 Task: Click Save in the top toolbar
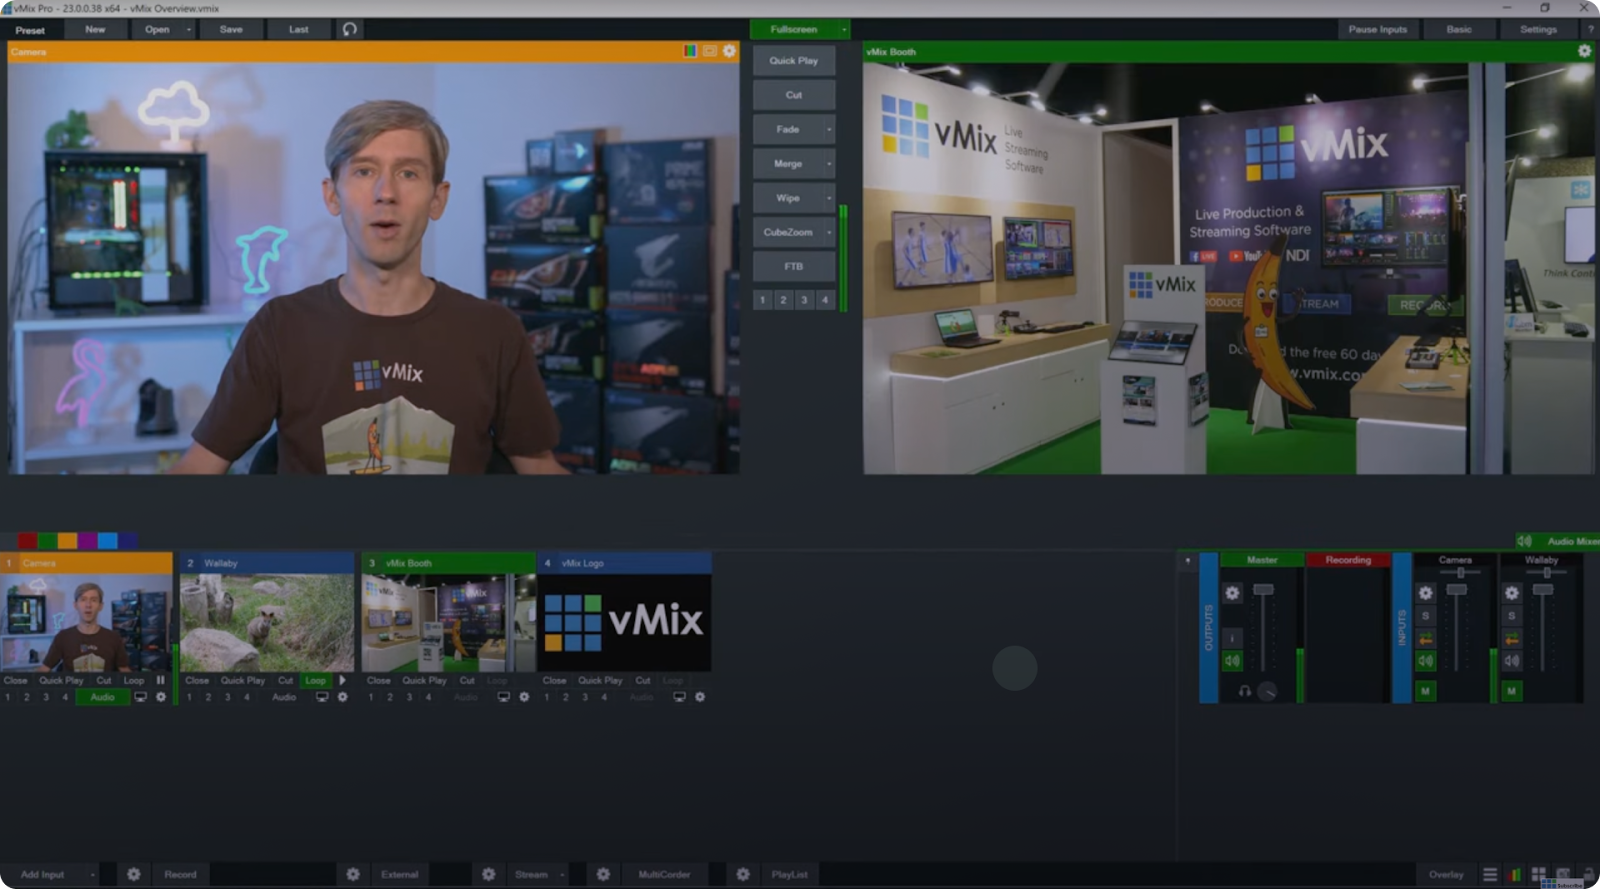coord(231,29)
